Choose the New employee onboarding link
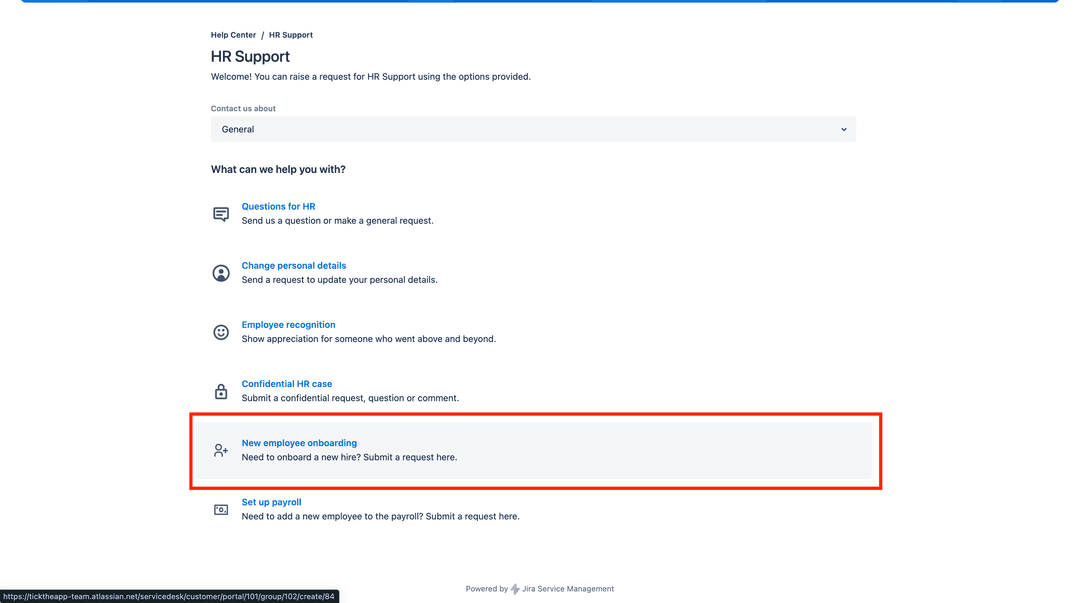The width and height of the screenshot is (1080, 603). tap(299, 443)
